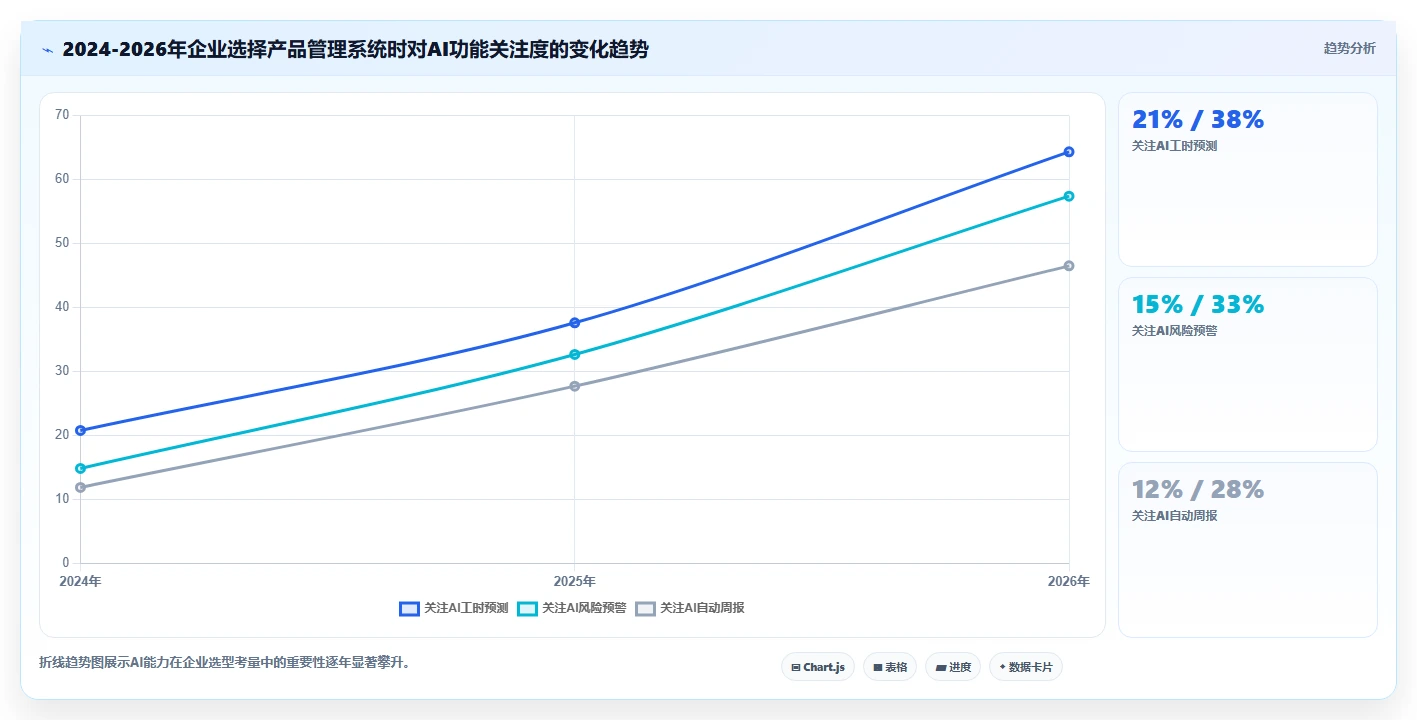Click the 表格 tag button
The width and height of the screenshot is (1417, 720).
tap(890, 667)
